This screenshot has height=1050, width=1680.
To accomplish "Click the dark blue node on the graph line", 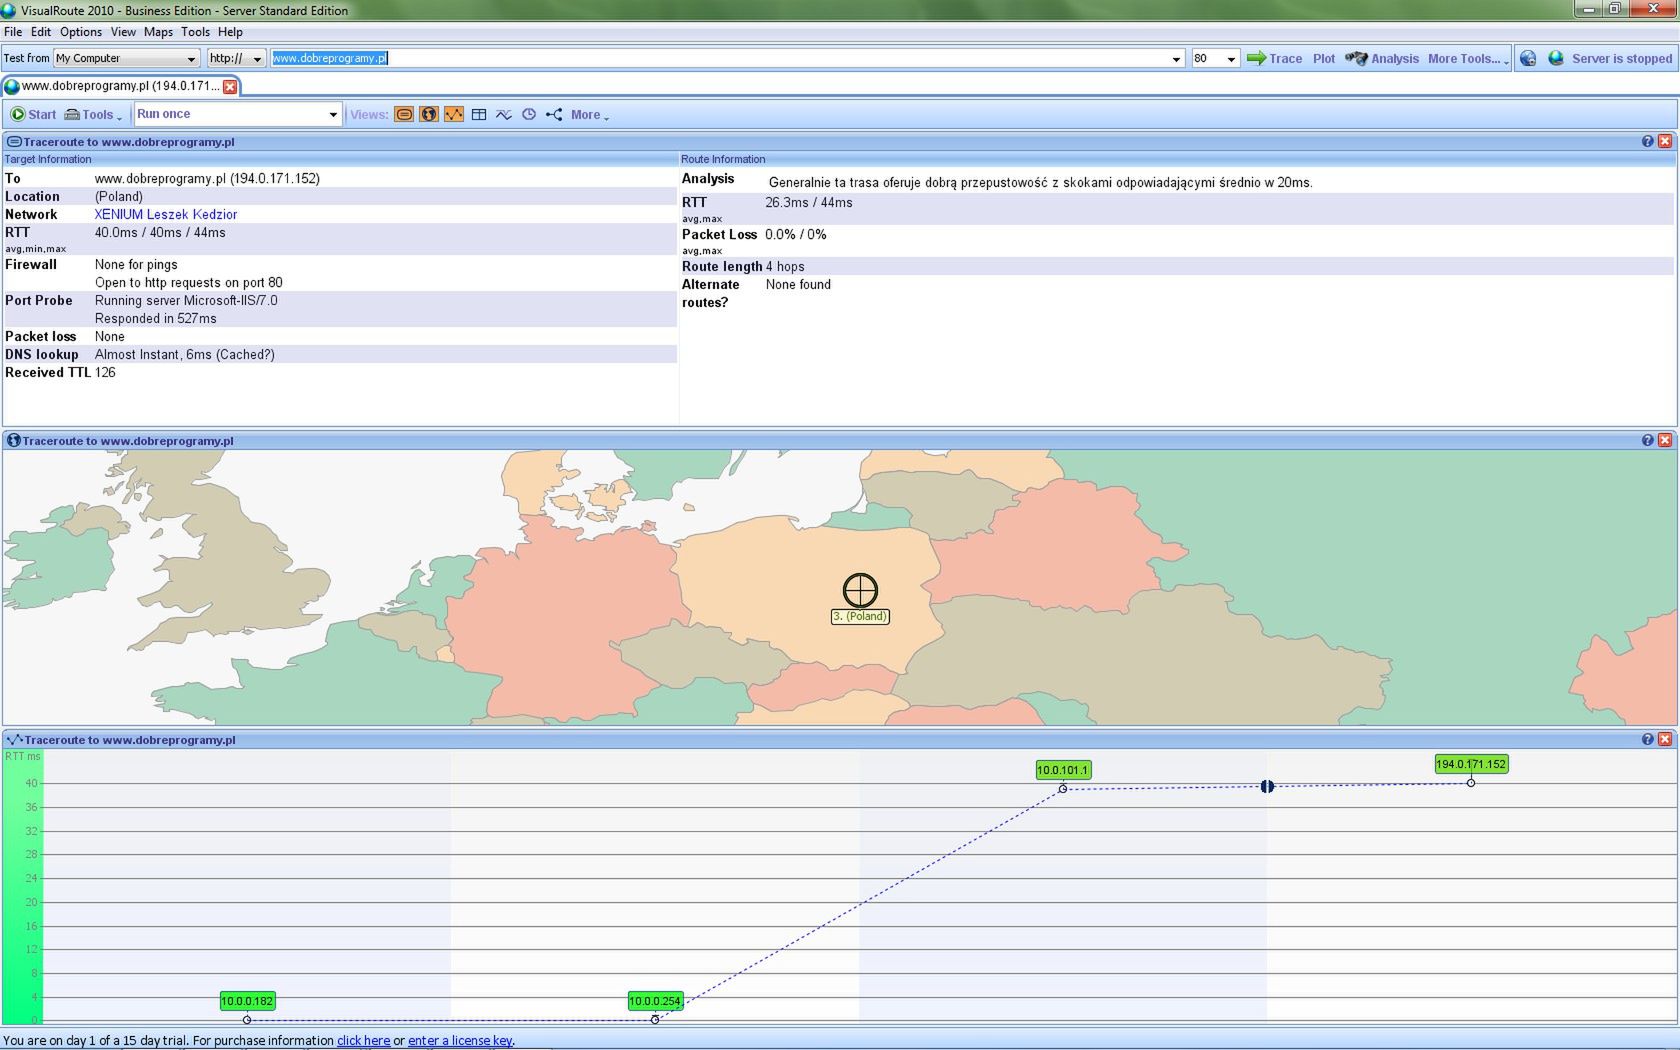I will [x=1267, y=787].
